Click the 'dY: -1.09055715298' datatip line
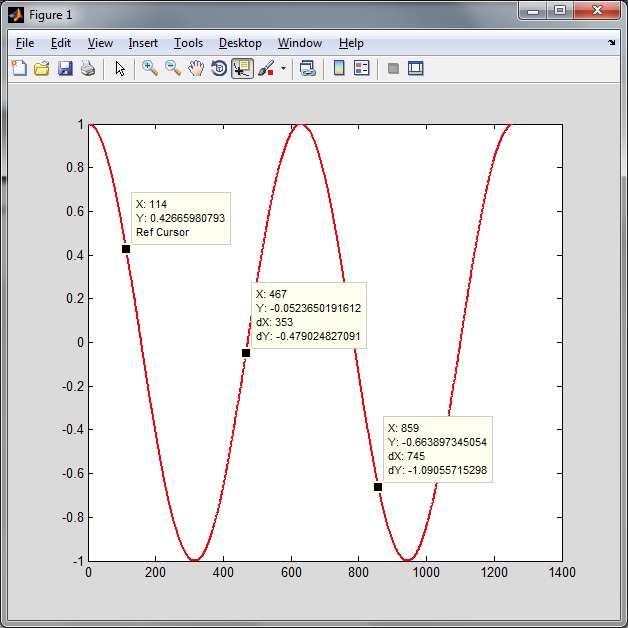The image size is (628, 628). (437, 470)
